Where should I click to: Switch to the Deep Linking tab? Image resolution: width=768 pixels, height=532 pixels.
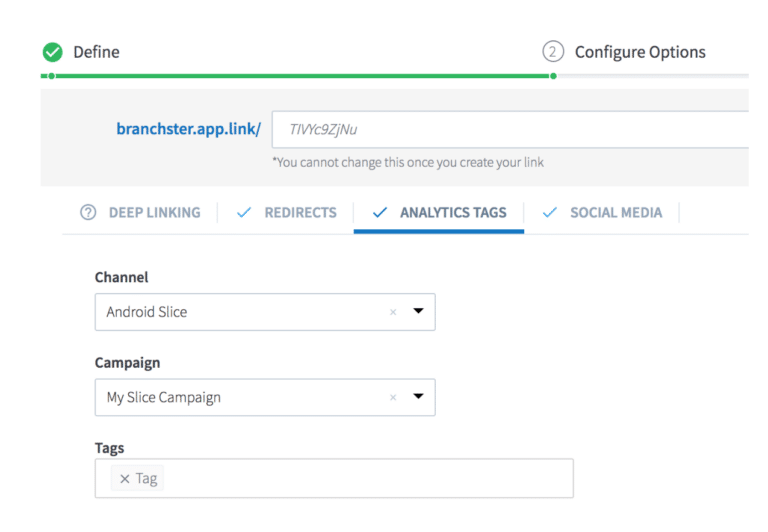coord(154,212)
